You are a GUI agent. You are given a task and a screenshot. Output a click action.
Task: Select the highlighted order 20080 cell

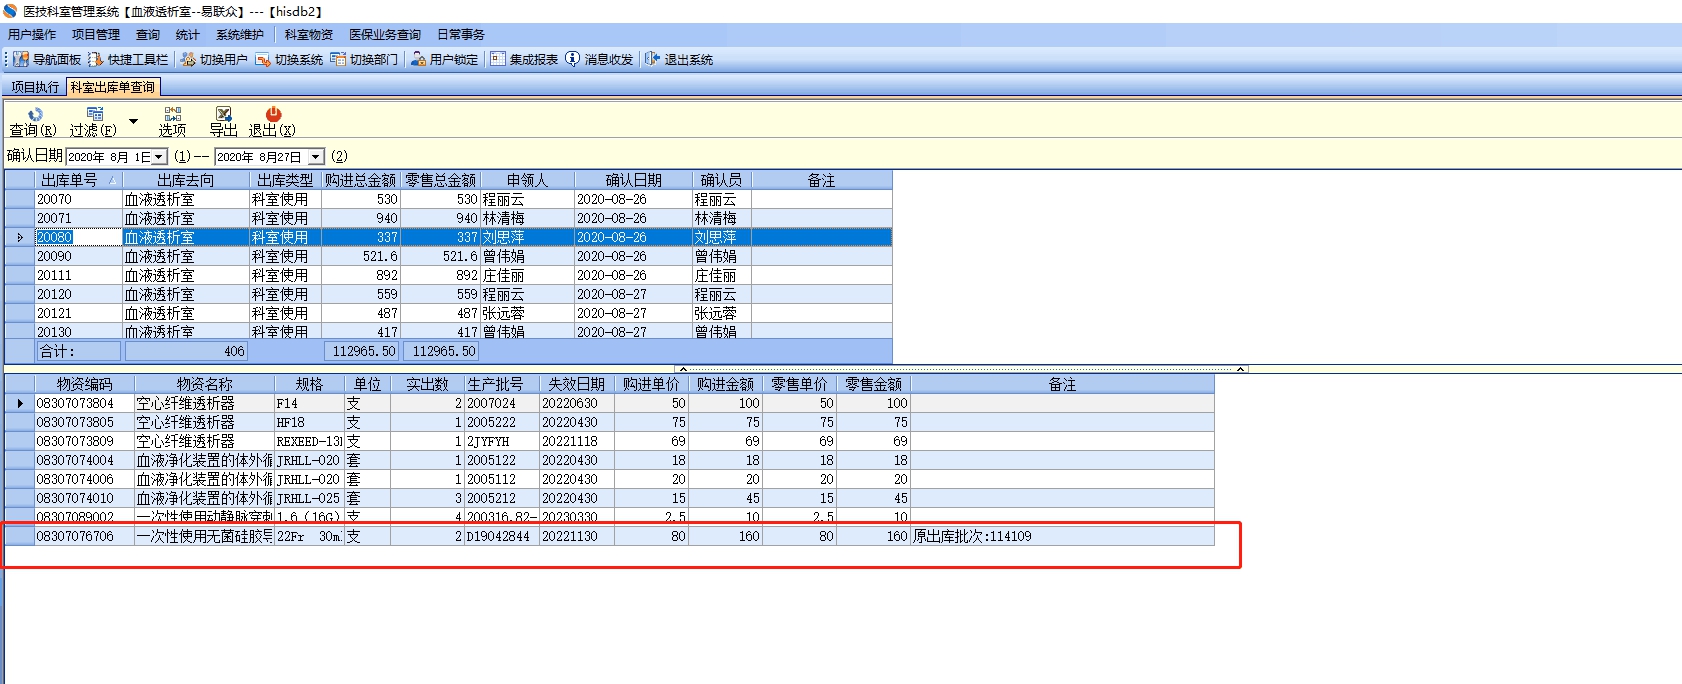[x=78, y=237]
